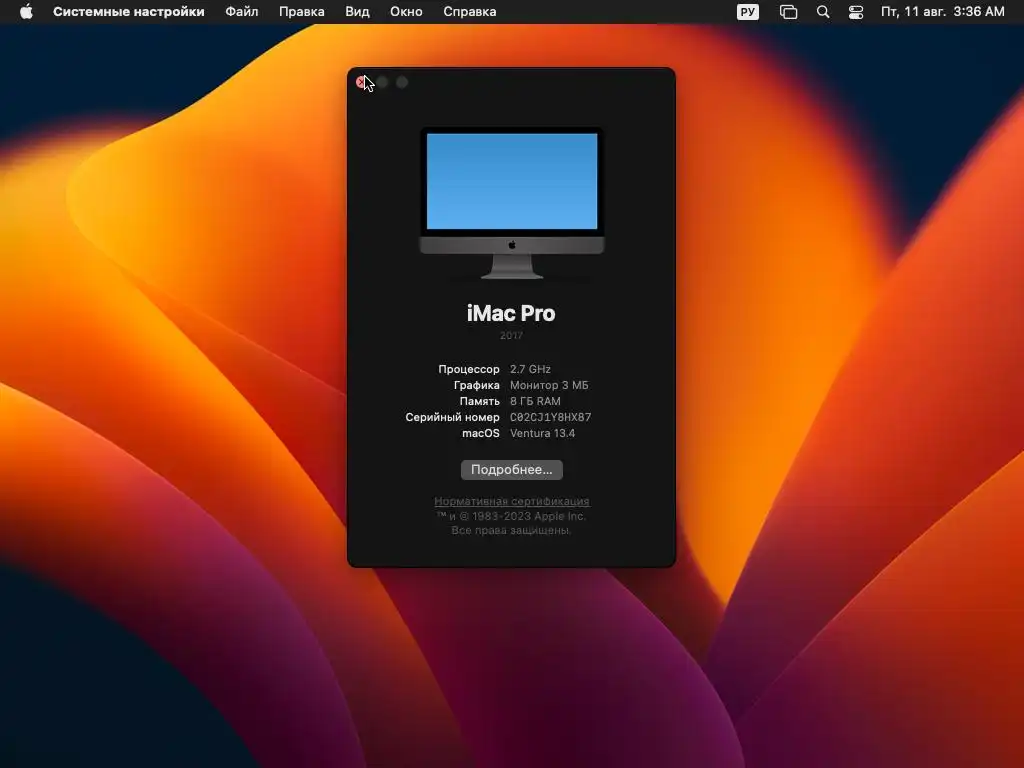Viewport: 1024px width, 768px height.
Task: Open Spotlight search magnifier
Action: (x=823, y=12)
